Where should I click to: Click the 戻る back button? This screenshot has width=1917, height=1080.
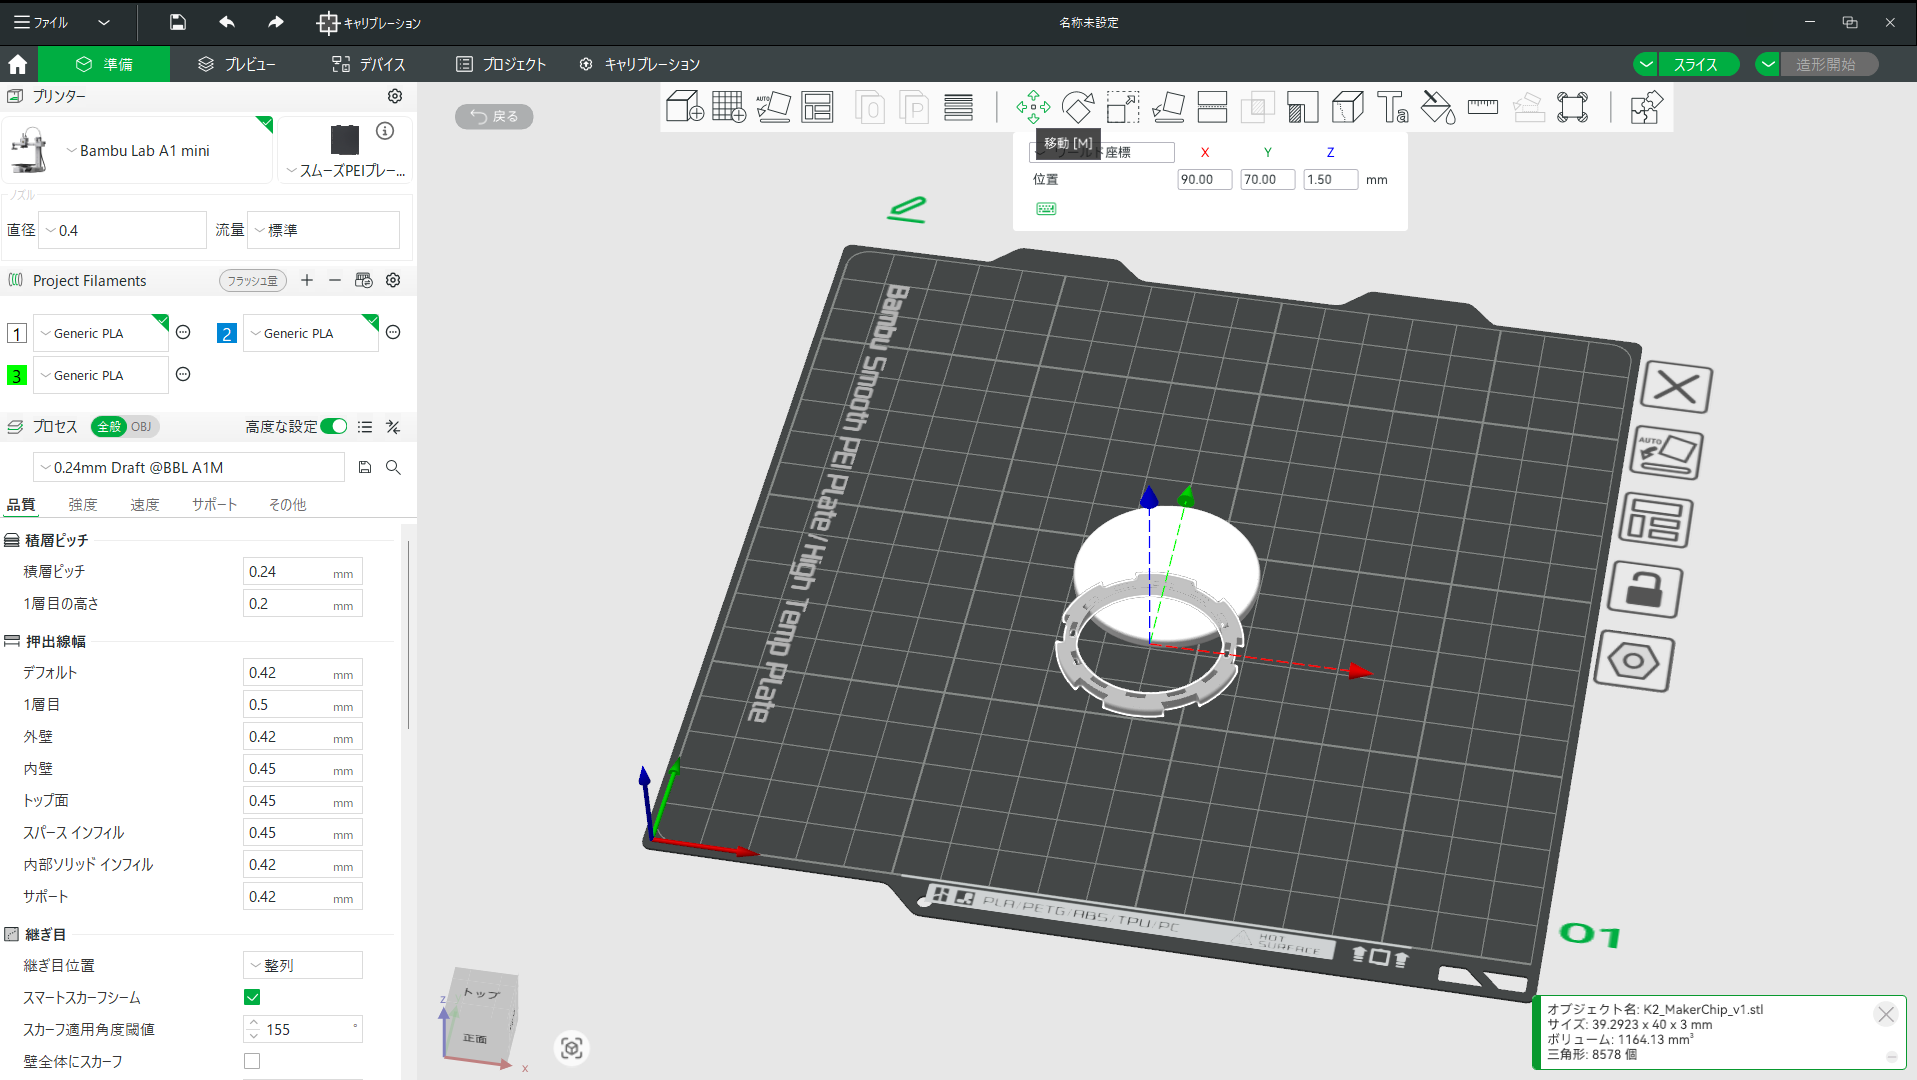pos(494,116)
